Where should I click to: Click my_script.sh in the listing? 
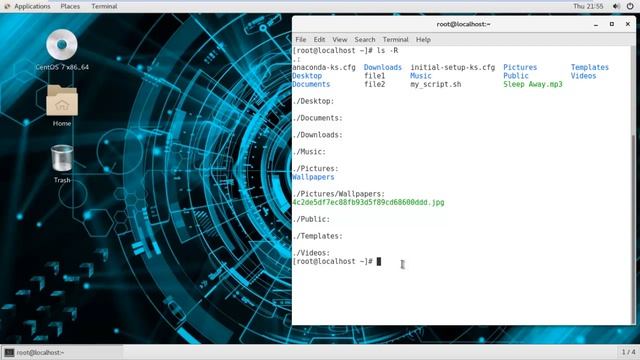[436, 84]
